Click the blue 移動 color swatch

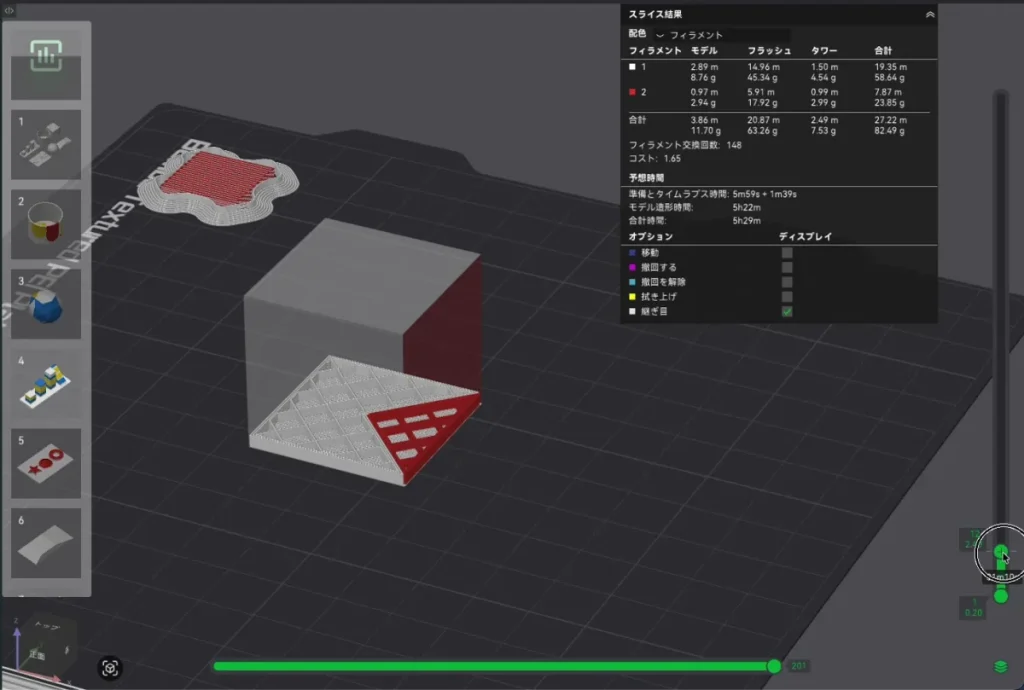tap(632, 253)
